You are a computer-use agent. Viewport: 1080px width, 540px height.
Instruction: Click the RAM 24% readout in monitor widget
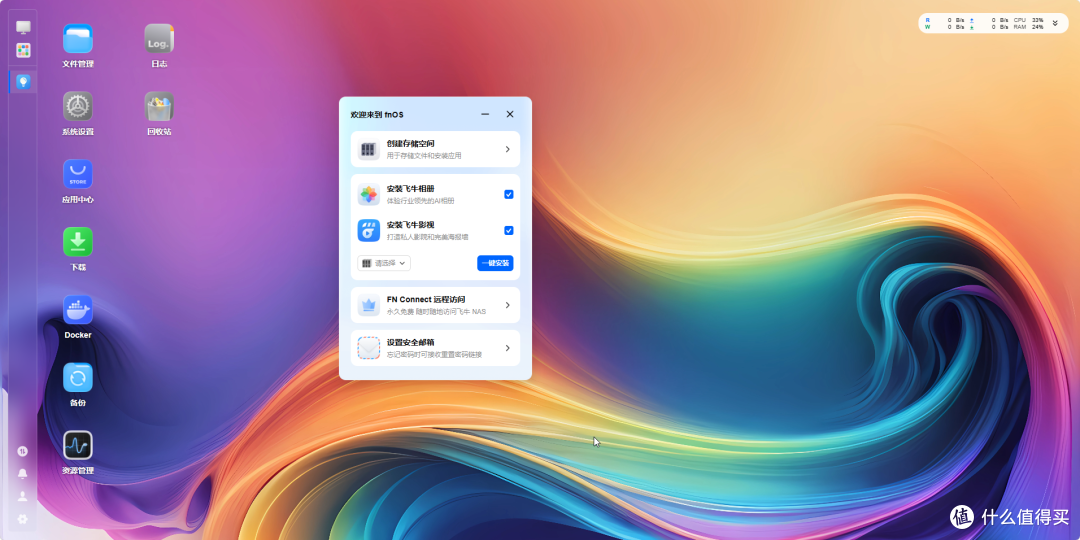[x=1028, y=27]
